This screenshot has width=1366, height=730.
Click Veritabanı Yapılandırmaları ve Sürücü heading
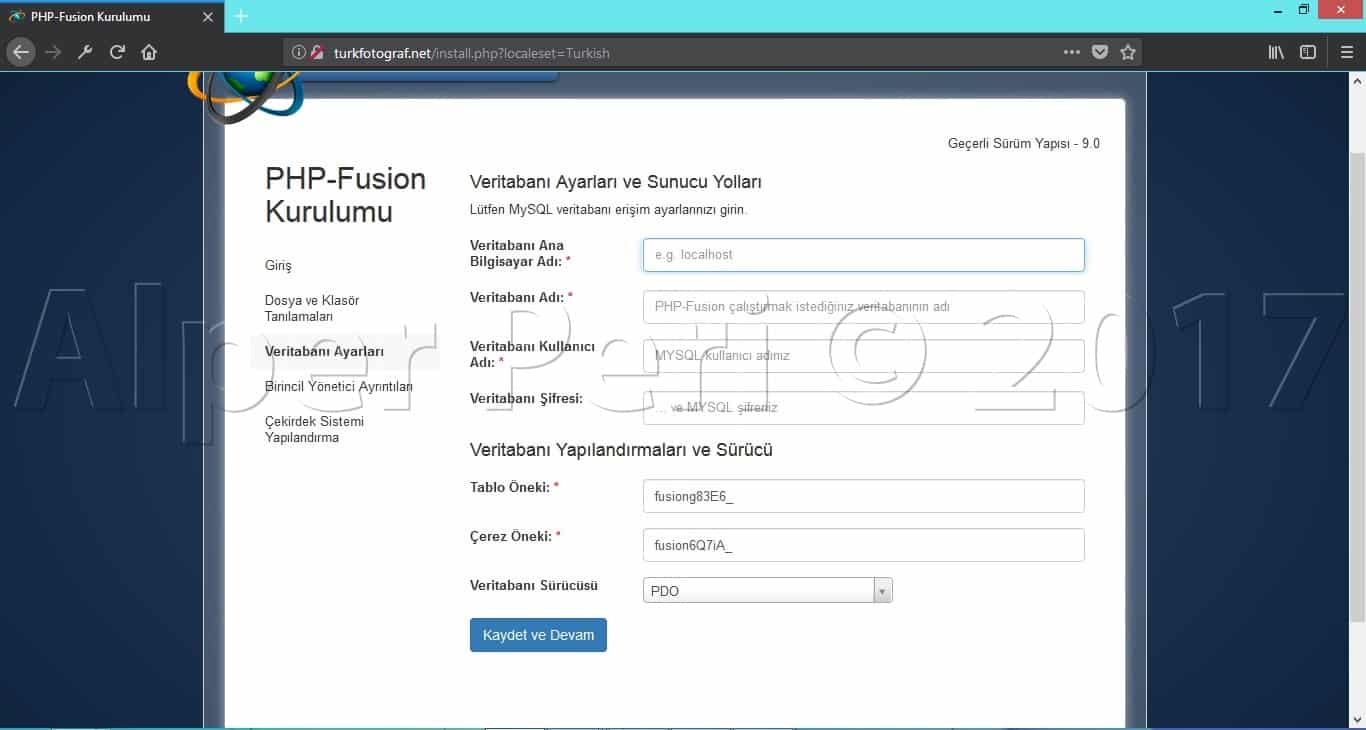pos(621,450)
